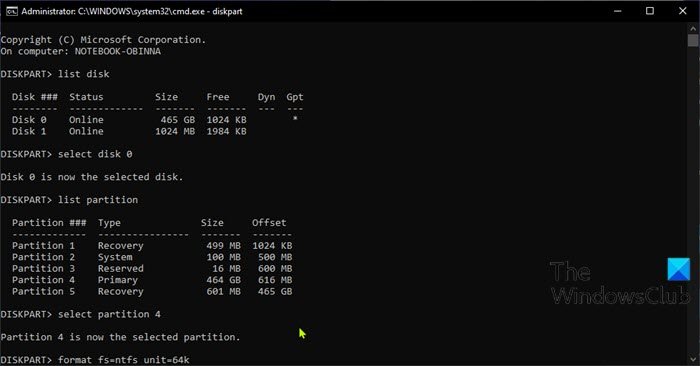Screen dimensions: 700x366
Task: Click the 'On computer: NOTEBOOK-OBINNA' line
Action: tap(80, 51)
